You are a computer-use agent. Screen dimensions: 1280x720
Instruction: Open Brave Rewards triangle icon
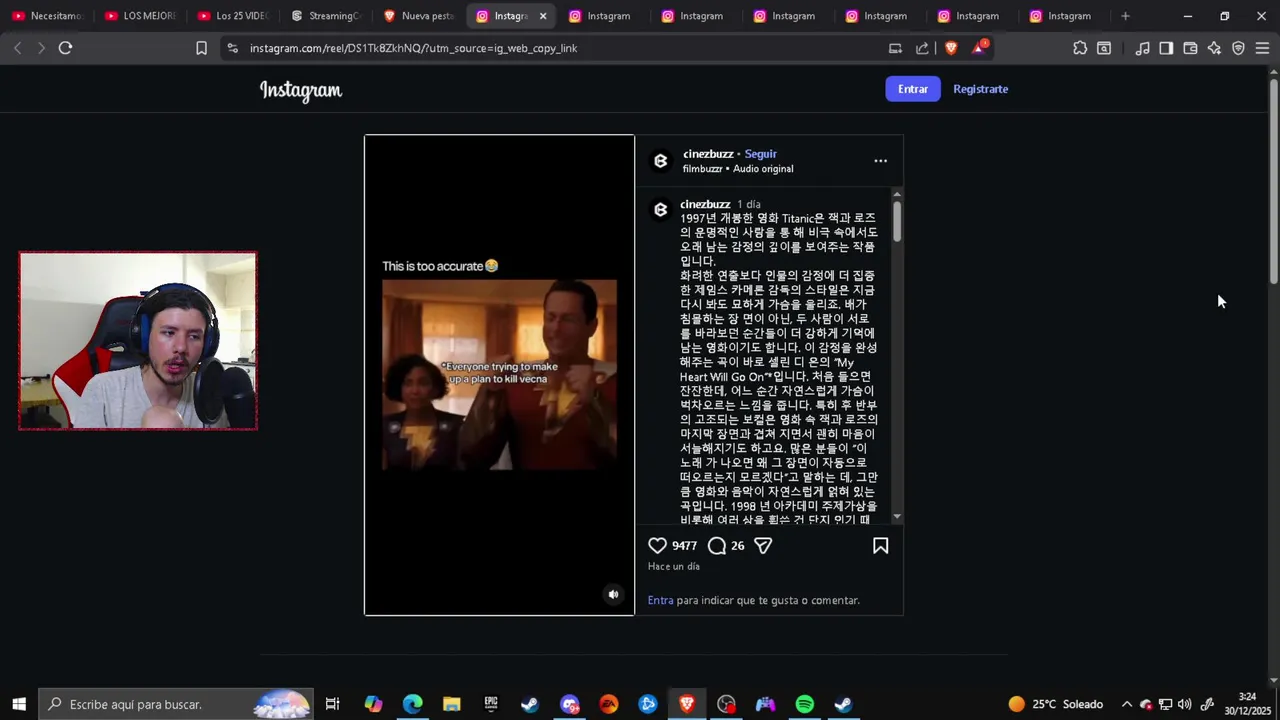[x=979, y=48]
